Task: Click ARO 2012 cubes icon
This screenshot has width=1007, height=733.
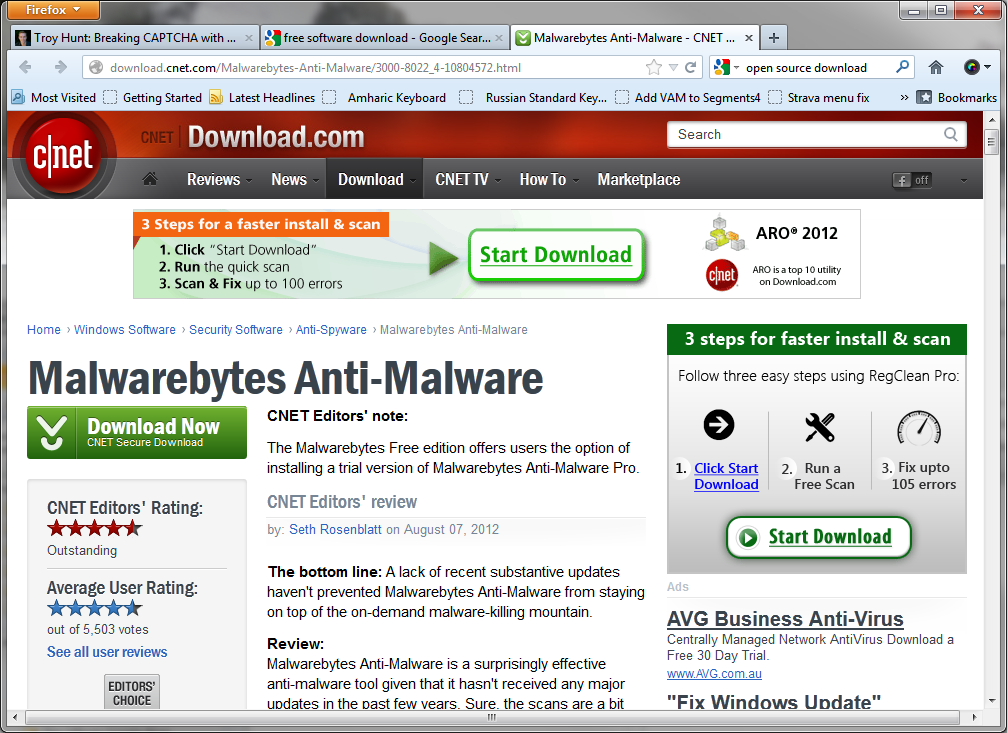Action: [726, 234]
